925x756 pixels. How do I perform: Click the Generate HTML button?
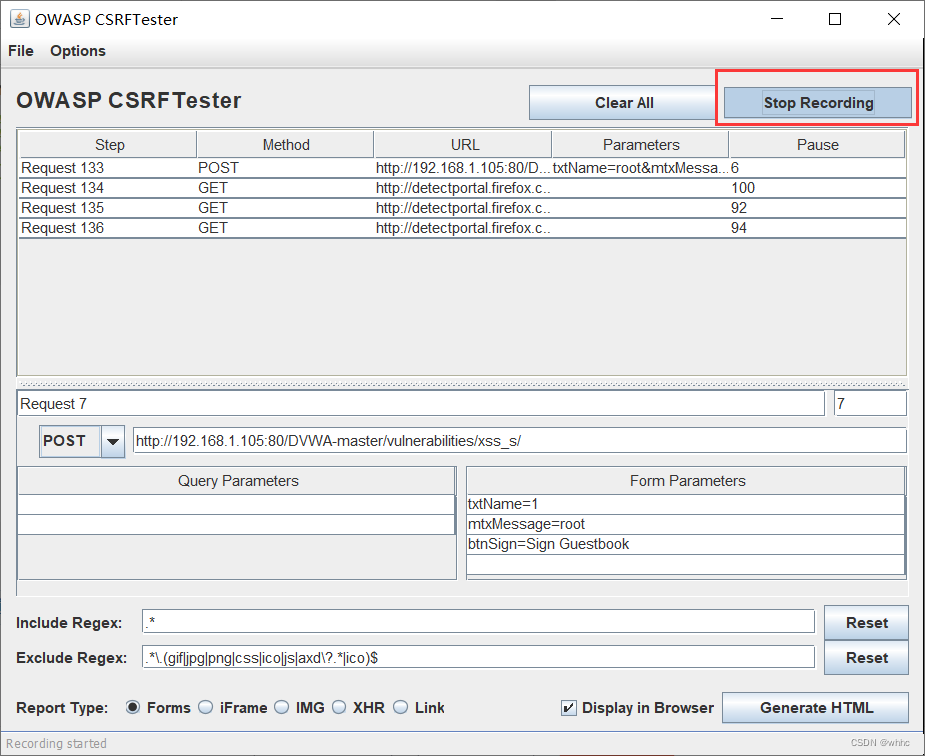pyautogui.click(x=816, y=708)
